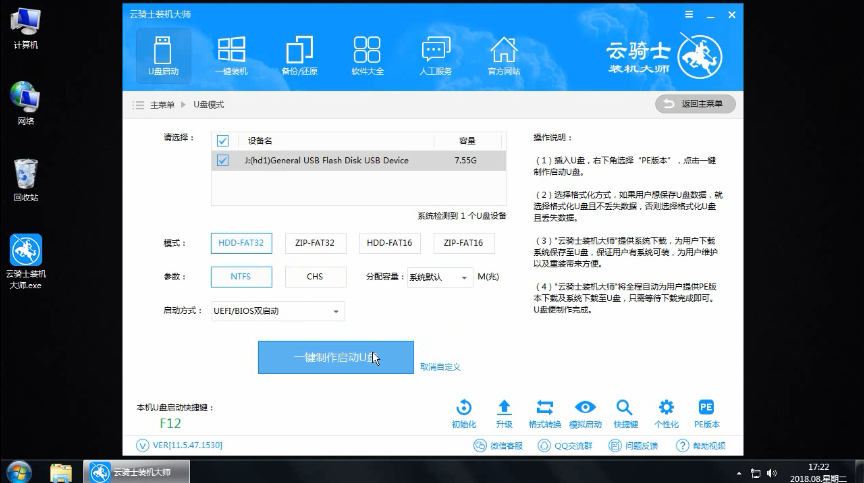The height and width of the screenshot is (483, 864).
Task: Select the ZIP-FAT16 mode
Action: [463, 243]
